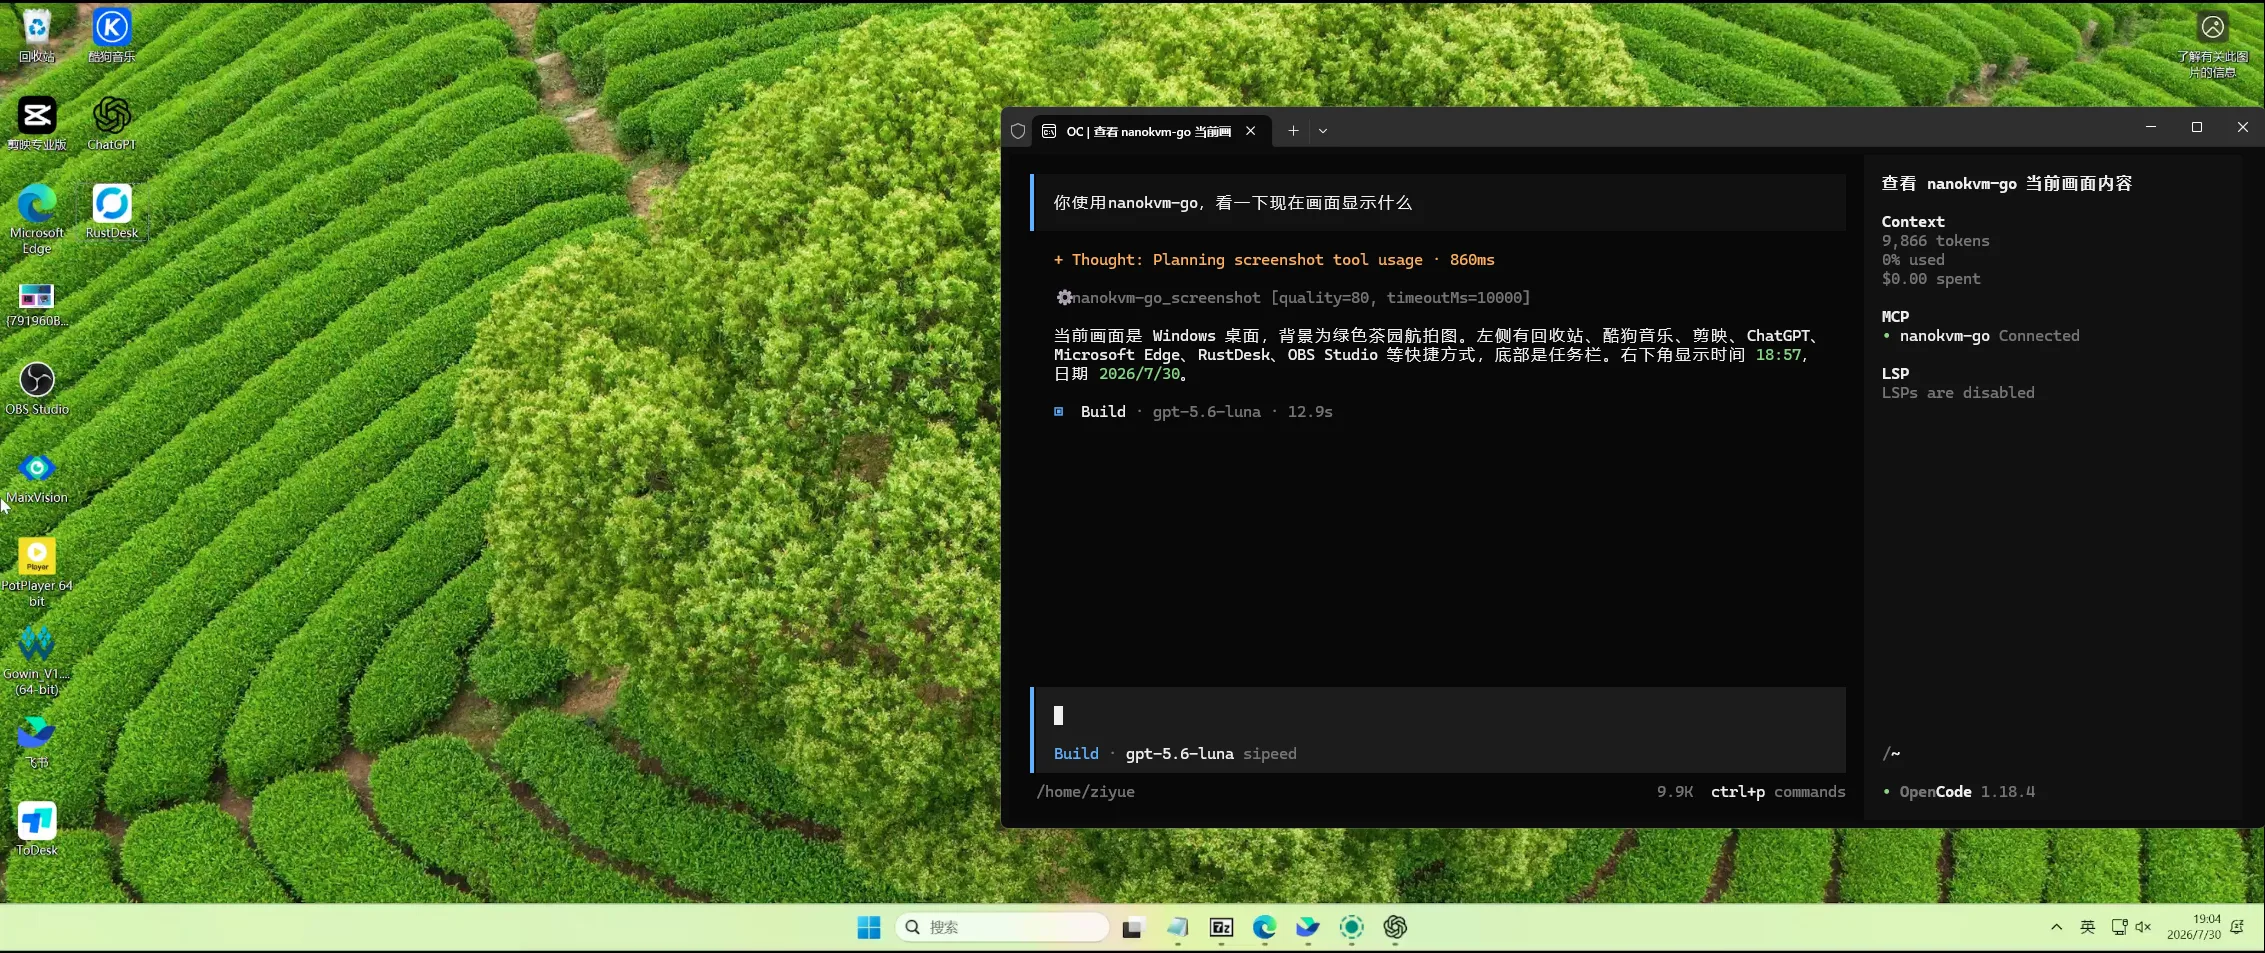Screen dimensions: 2265x953
Task: Click the OpenCode 1.18.4 version label
Action: point(1959,792)
